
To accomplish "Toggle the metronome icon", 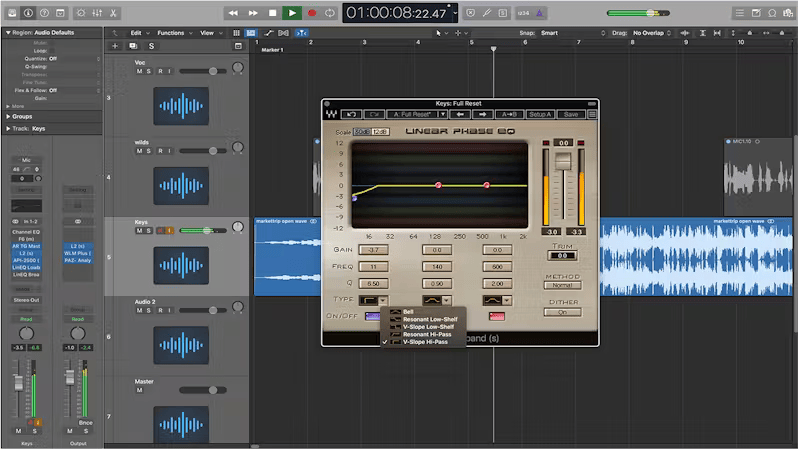I will tap(539, 13).
